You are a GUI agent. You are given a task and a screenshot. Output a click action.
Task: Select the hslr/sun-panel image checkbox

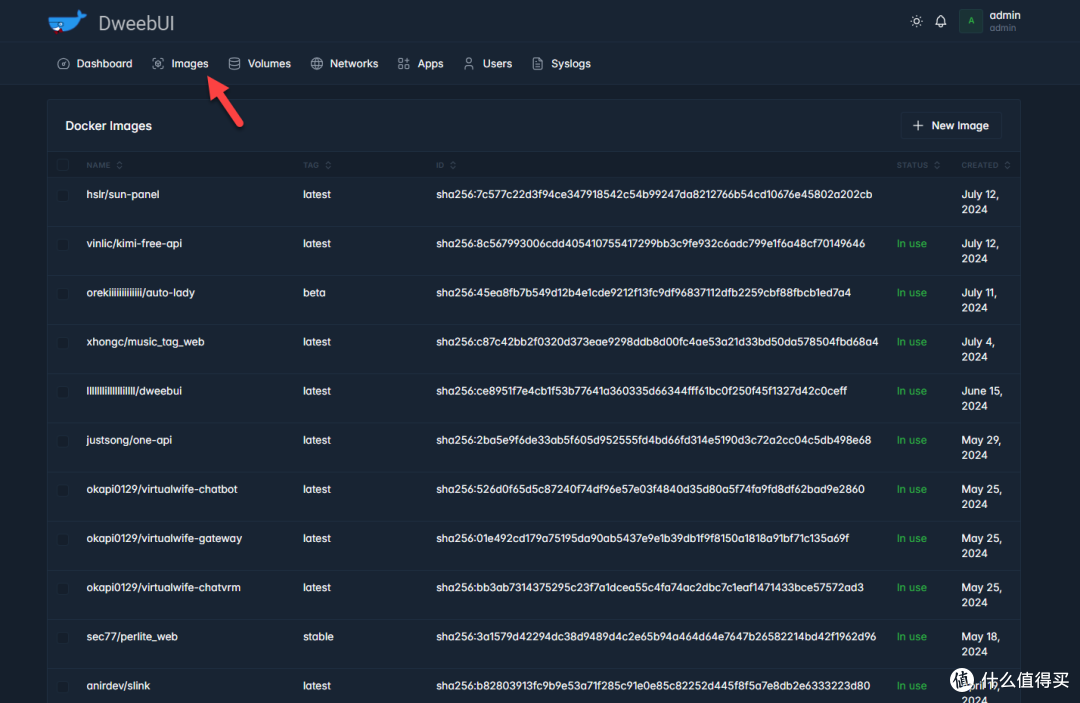pyautogui.click(x=63, y=195)
